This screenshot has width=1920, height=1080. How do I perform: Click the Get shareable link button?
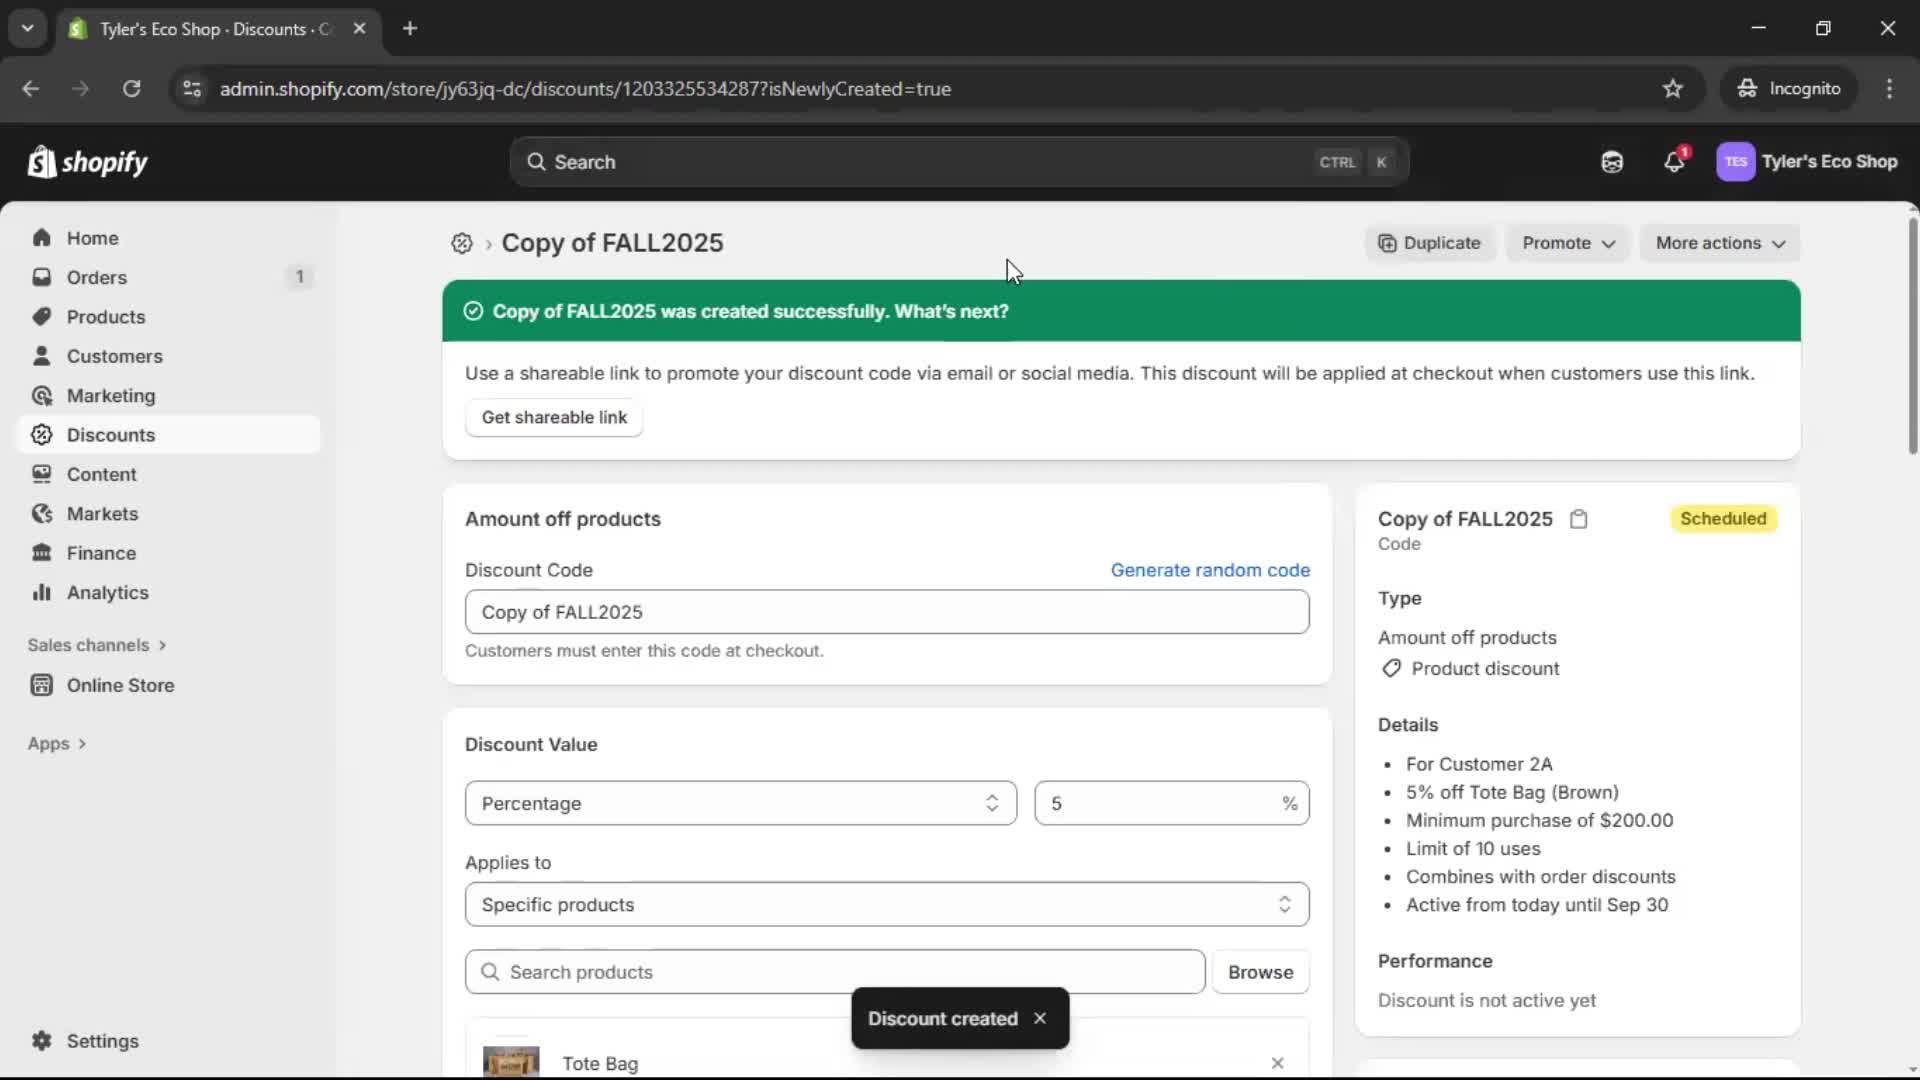[554, 417]
